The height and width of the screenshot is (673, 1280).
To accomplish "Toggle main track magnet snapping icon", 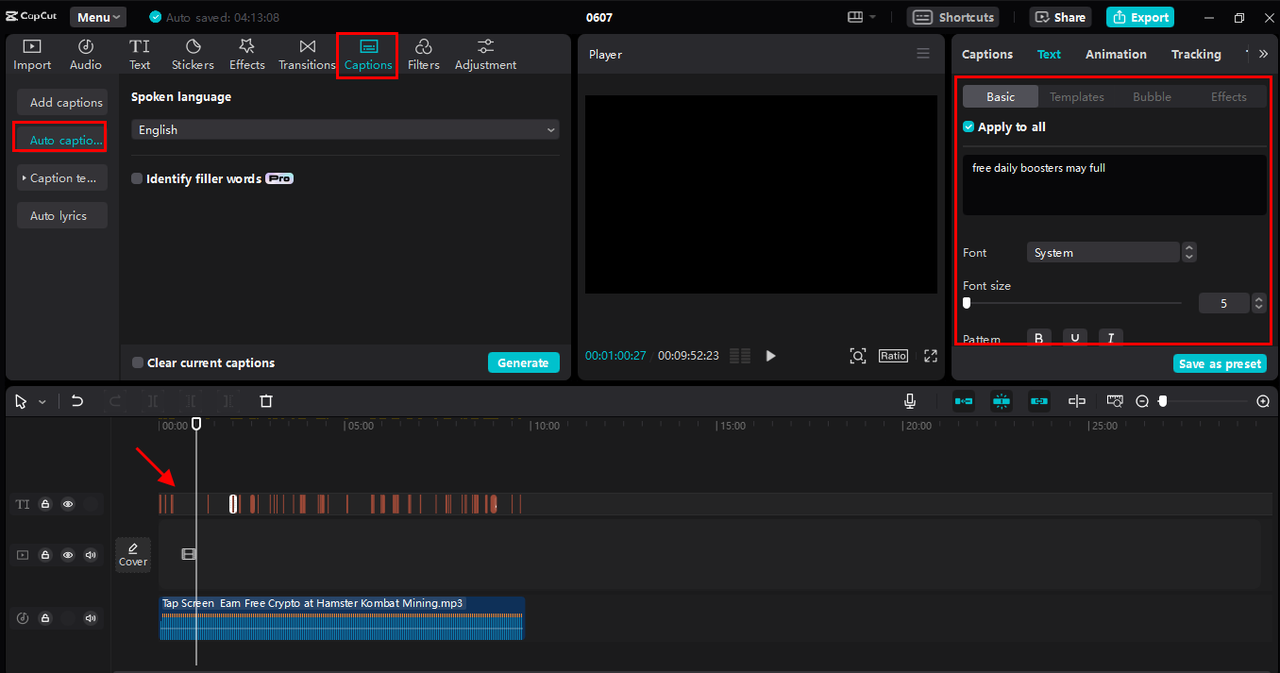I will (x=963, y=401).
